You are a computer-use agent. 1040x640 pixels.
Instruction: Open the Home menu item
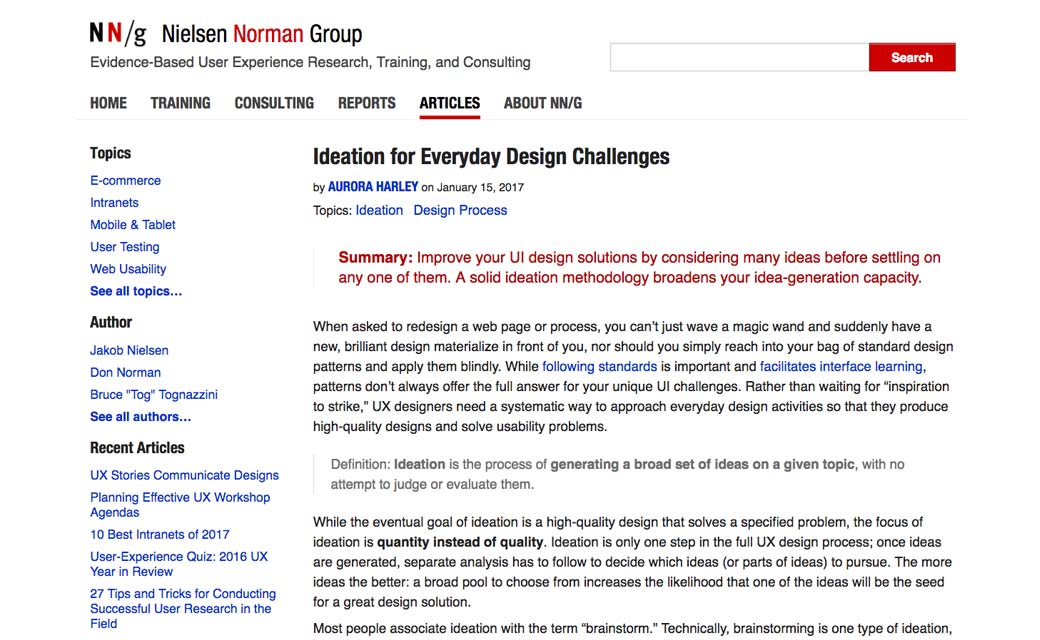tap(108, 103)
